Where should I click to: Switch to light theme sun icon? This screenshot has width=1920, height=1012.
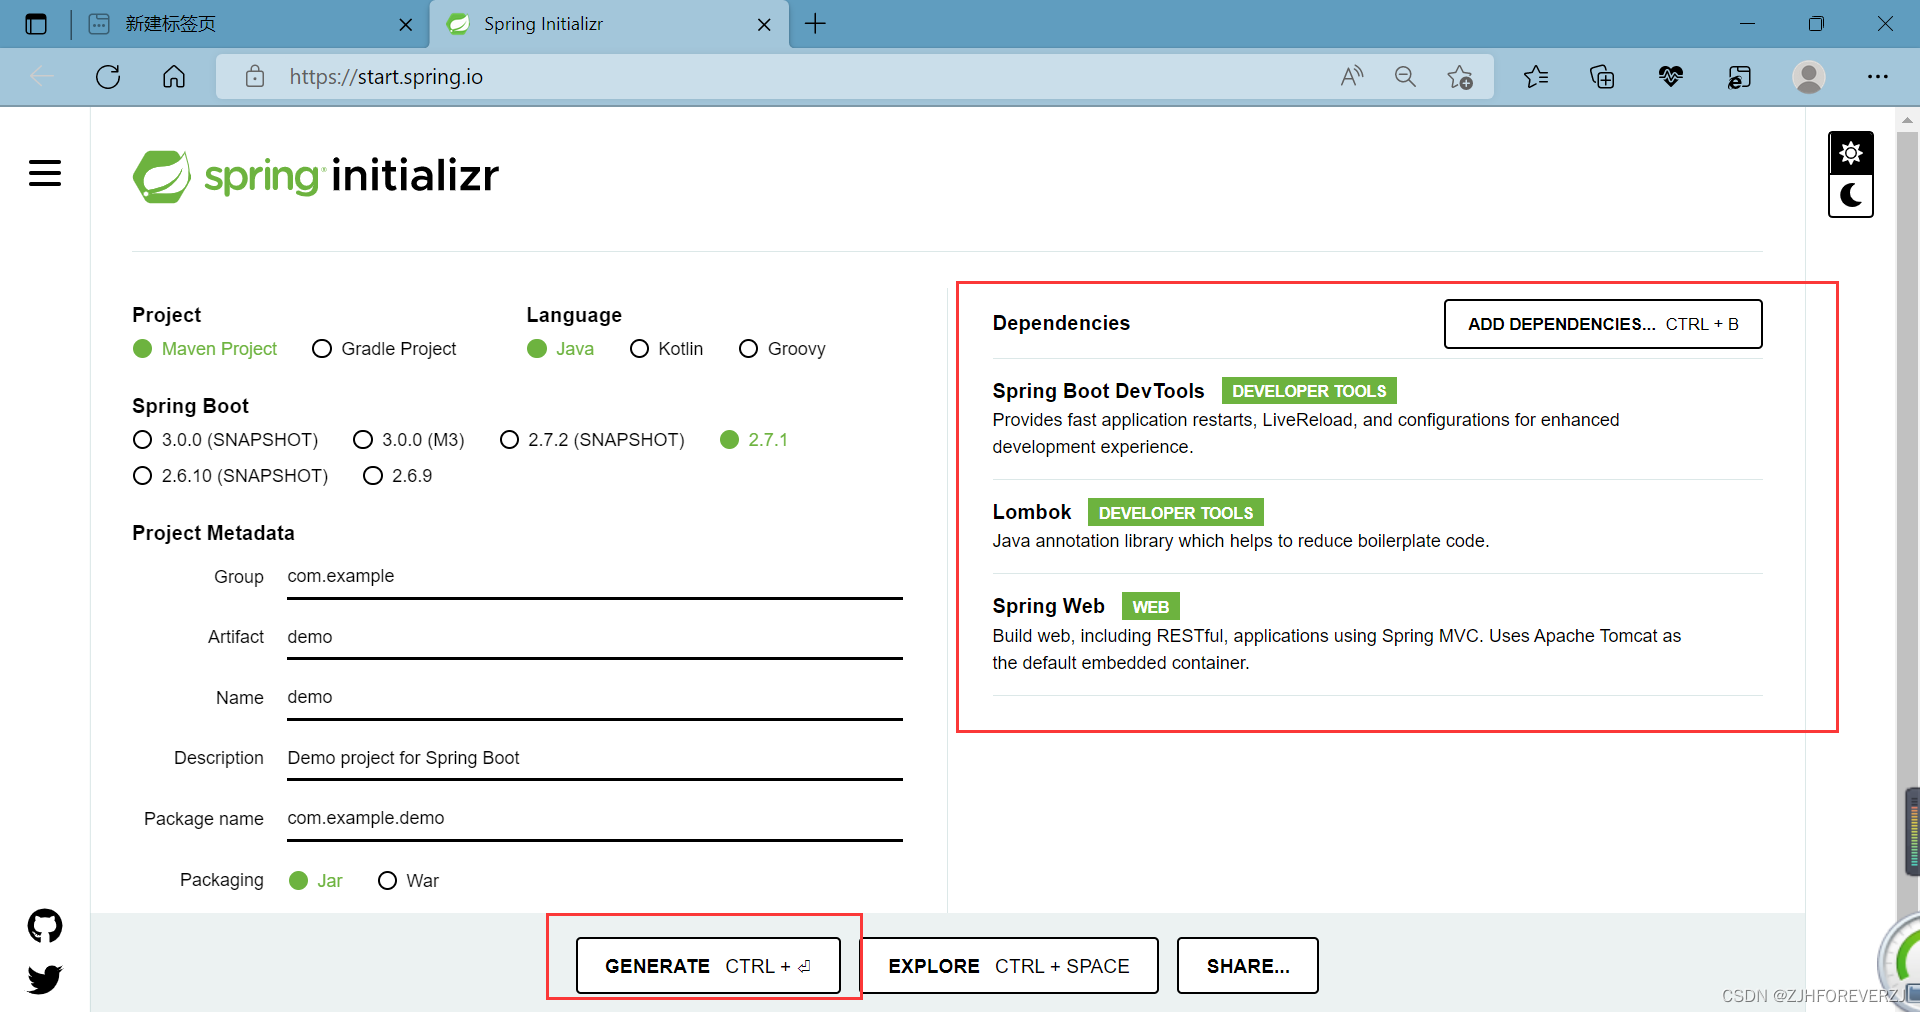[x=1851, y=153]
